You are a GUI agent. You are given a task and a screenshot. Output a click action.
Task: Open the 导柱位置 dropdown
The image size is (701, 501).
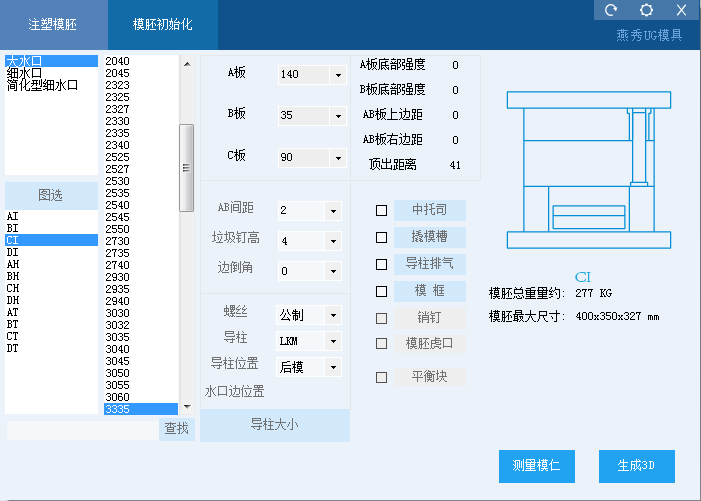[333, 367]
